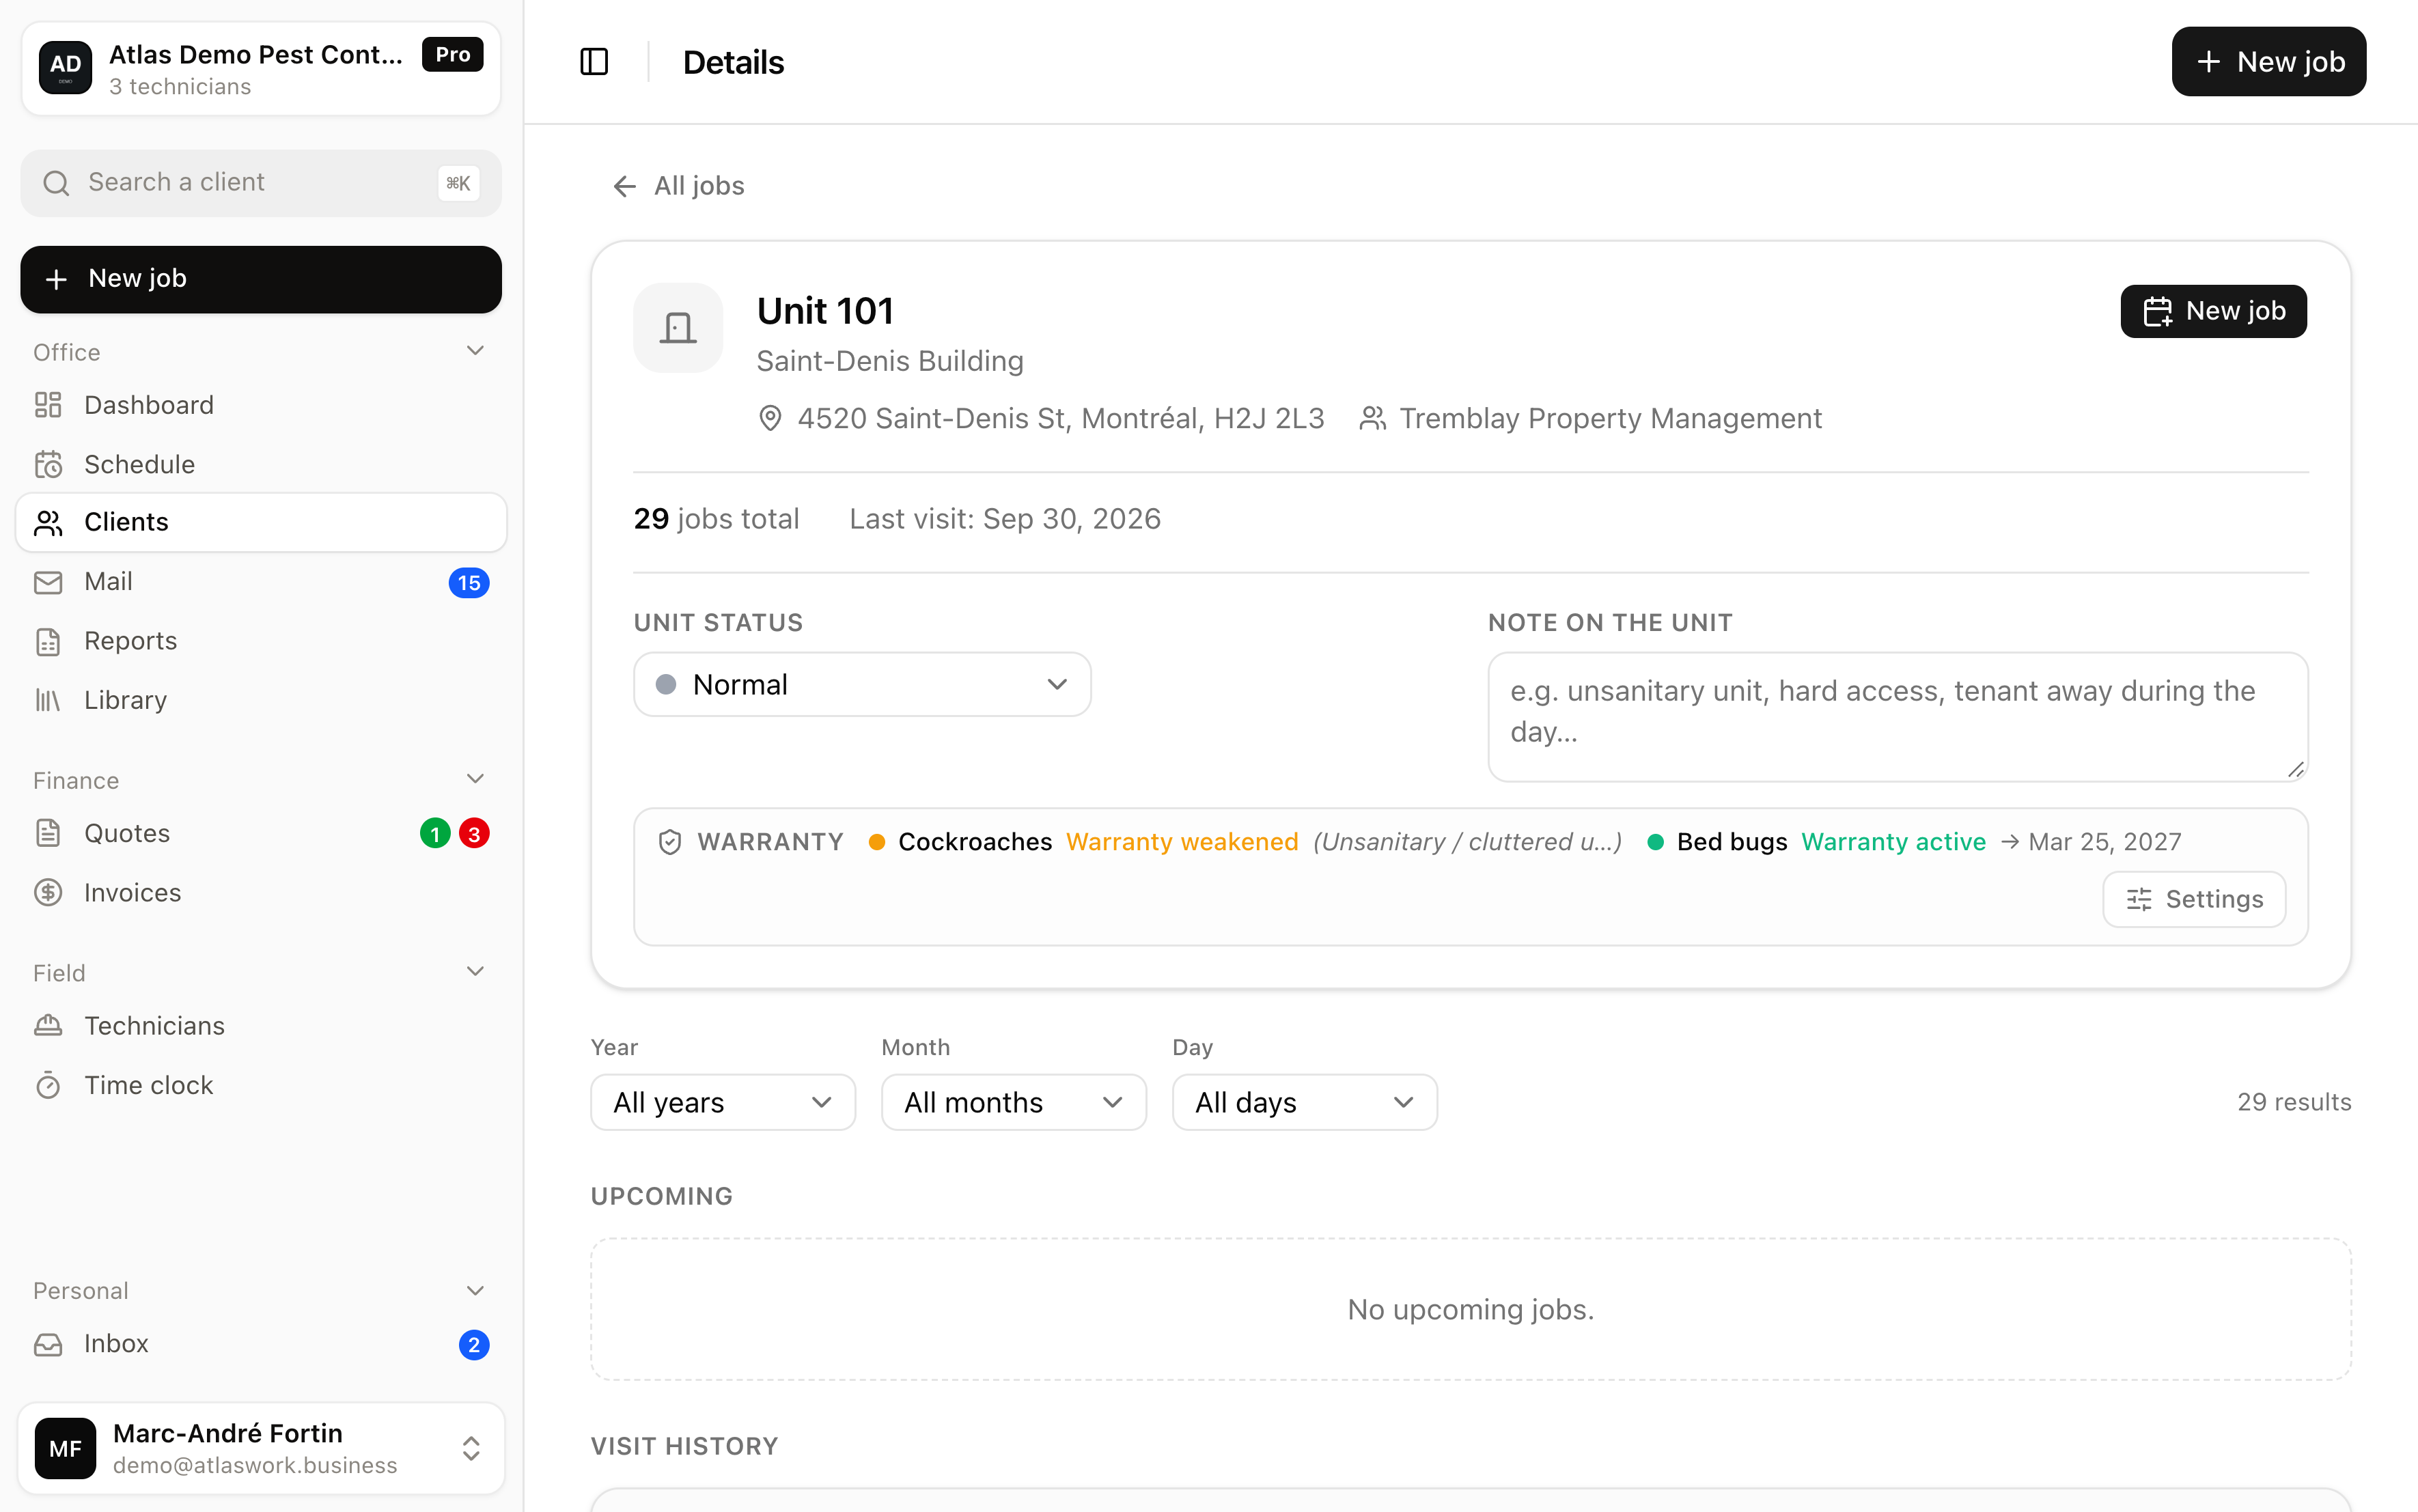
Task: Open the All days dropdown
Action: (1305, 1102)
